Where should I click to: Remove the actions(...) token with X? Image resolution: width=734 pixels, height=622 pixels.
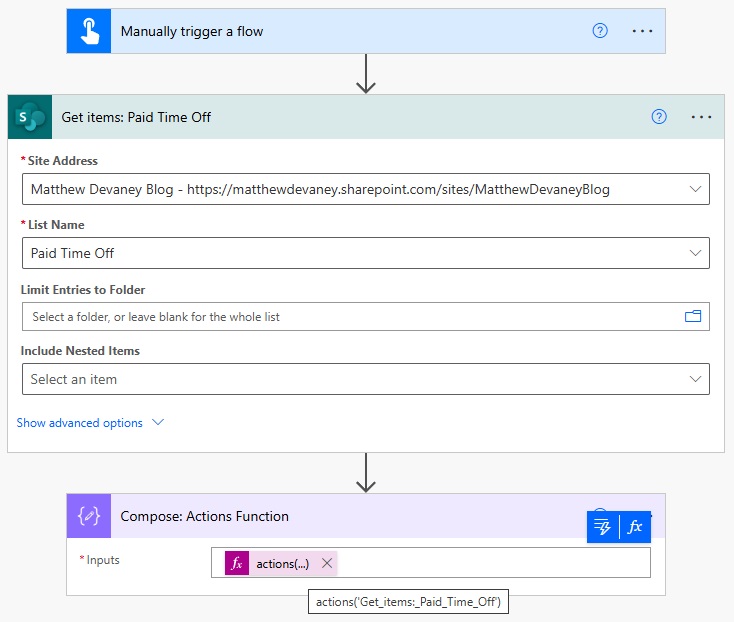tap(327, 563)
